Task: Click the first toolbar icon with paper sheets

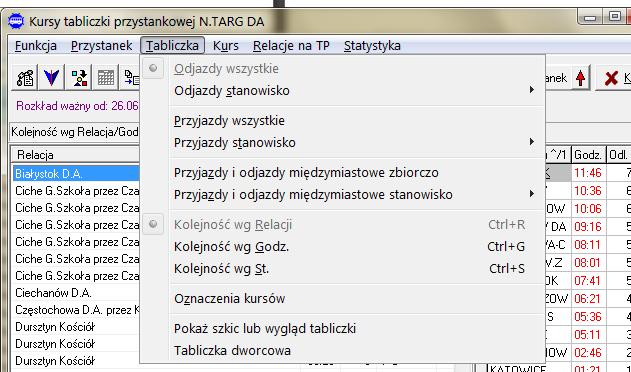Action: 25,77
